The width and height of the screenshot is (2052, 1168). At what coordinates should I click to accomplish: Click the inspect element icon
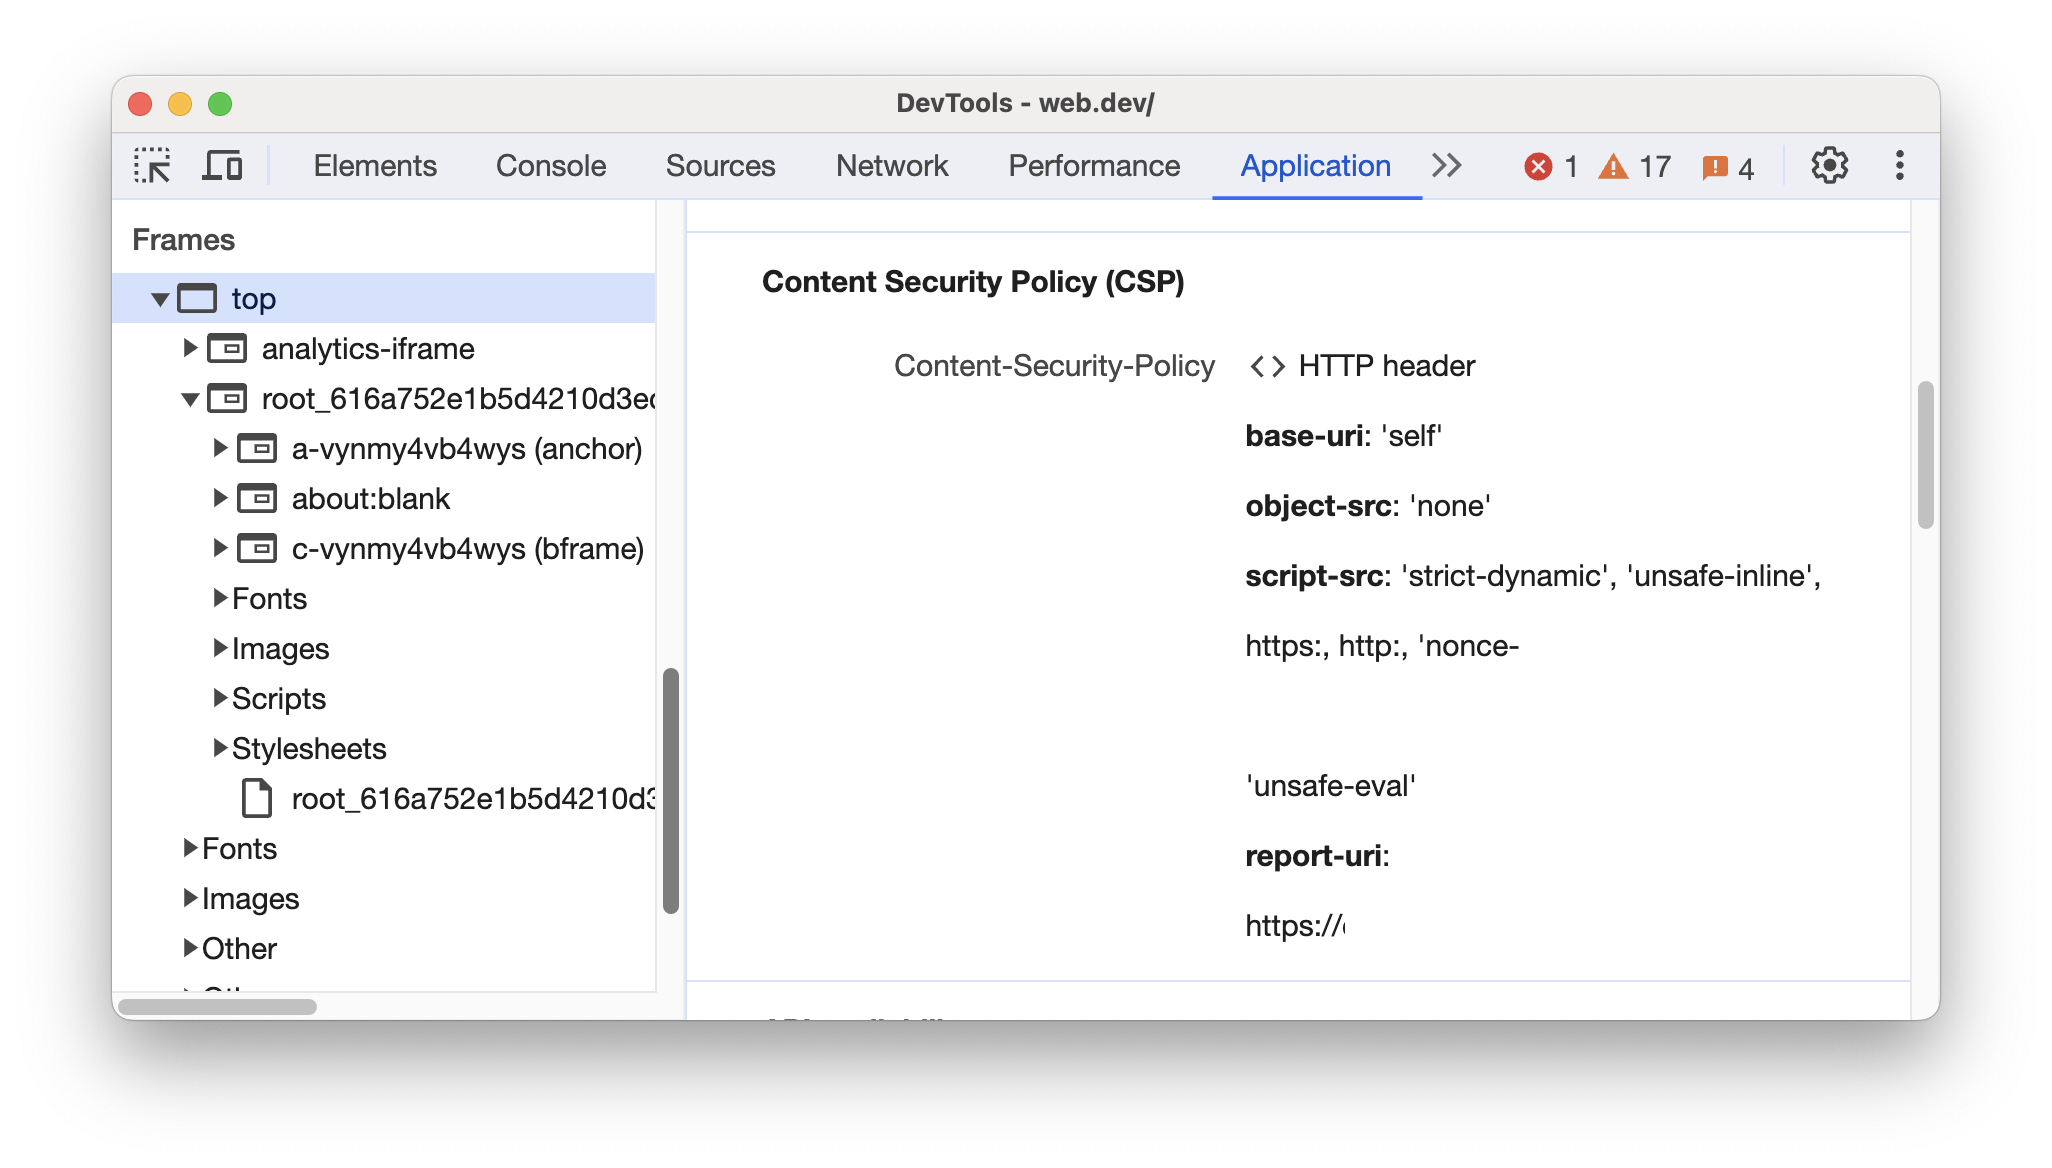[154, 163]
